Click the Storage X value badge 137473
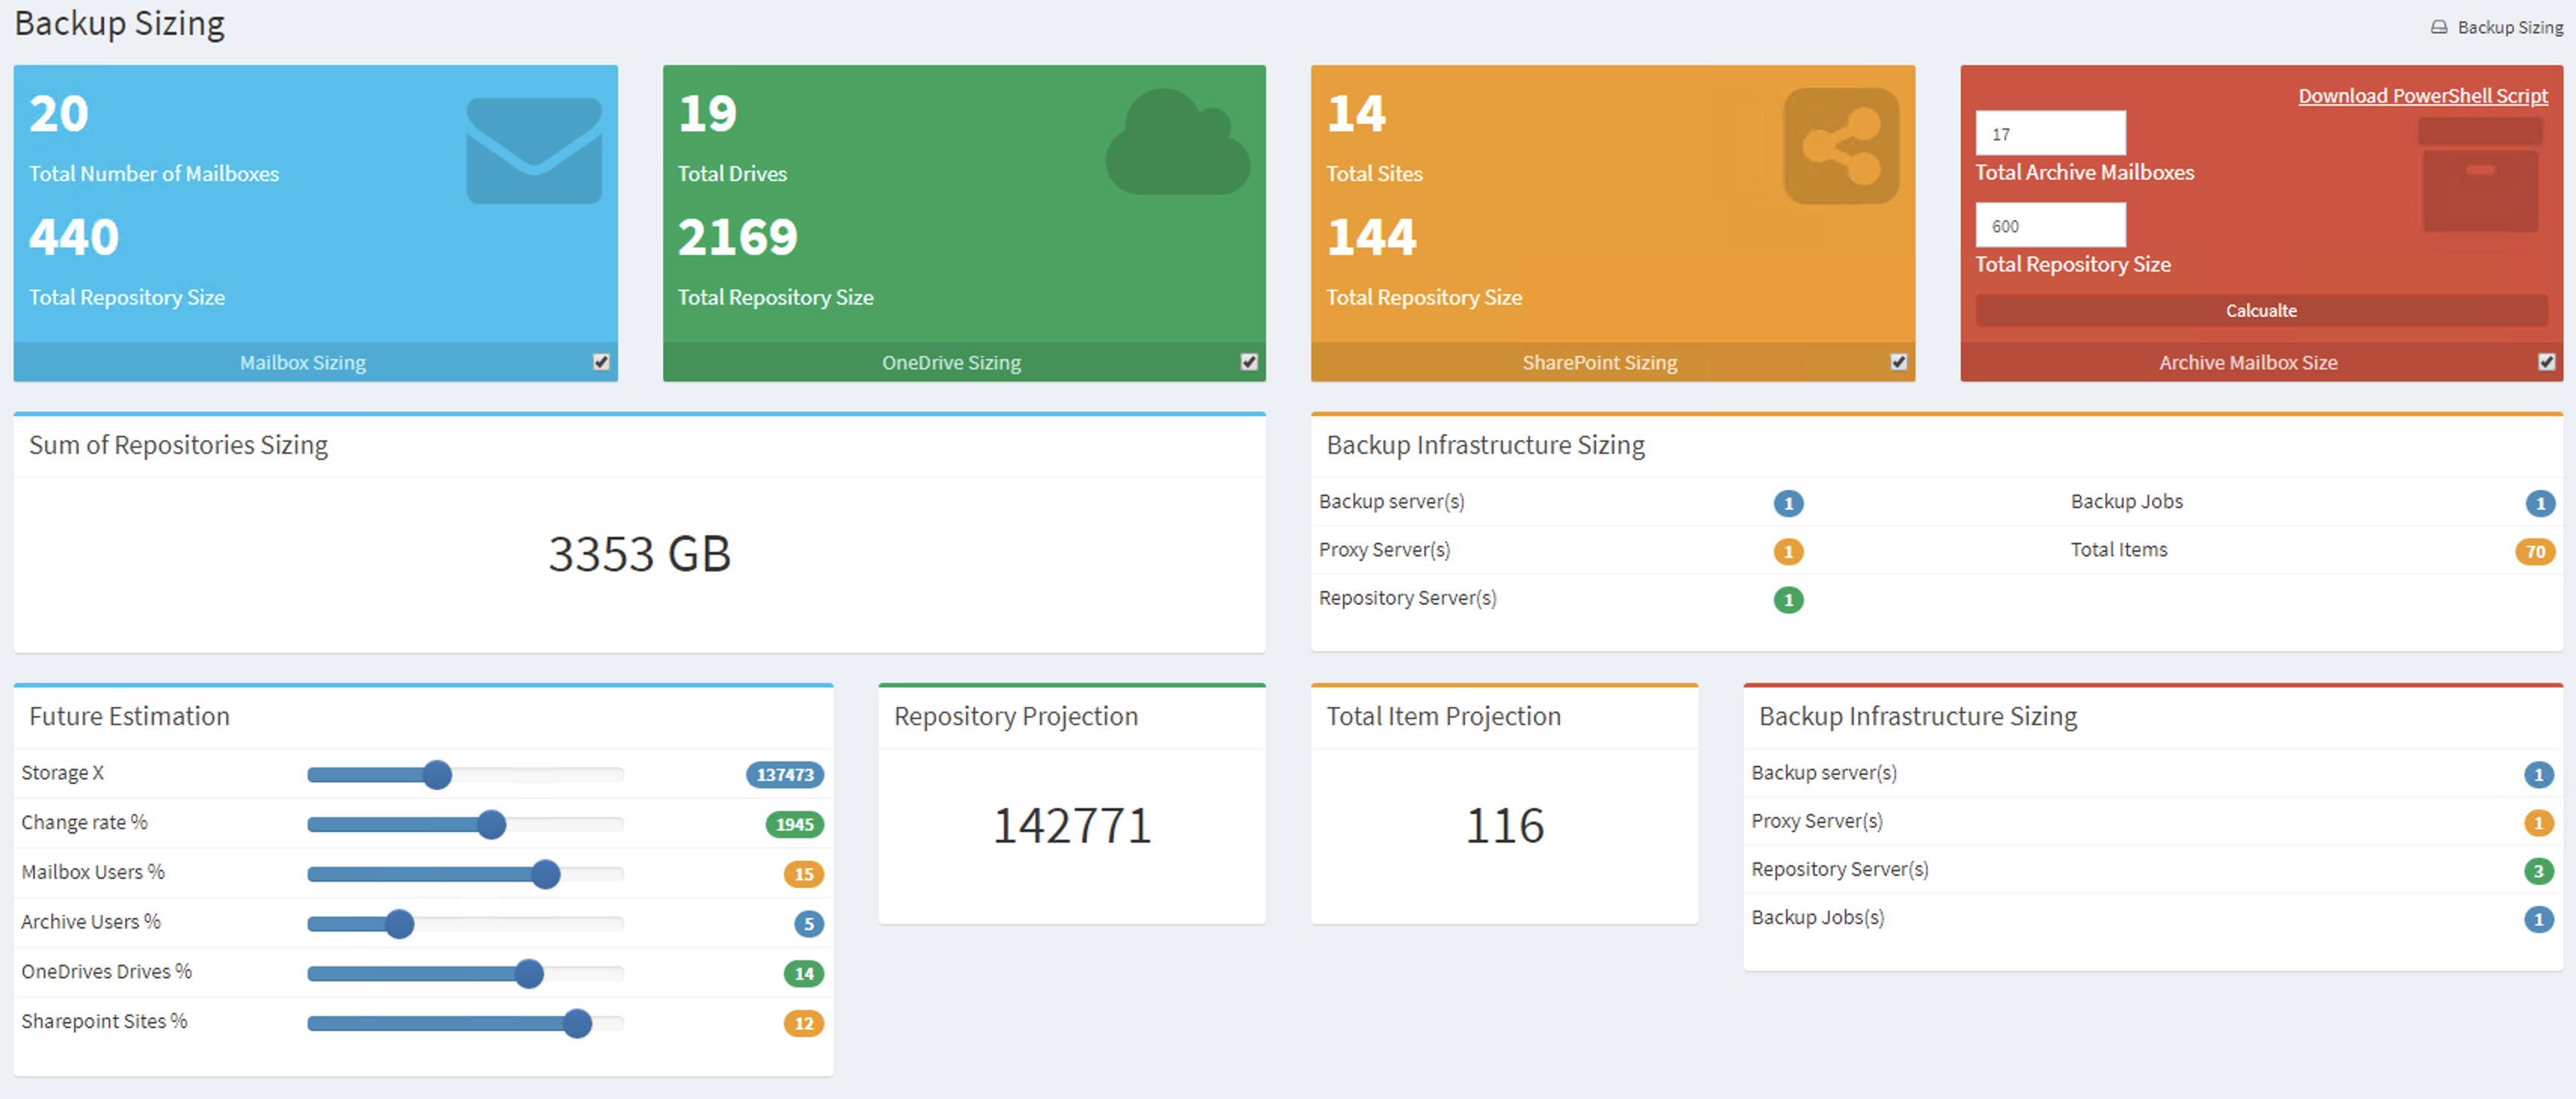 pyautogui.click(x=785, y=774)
